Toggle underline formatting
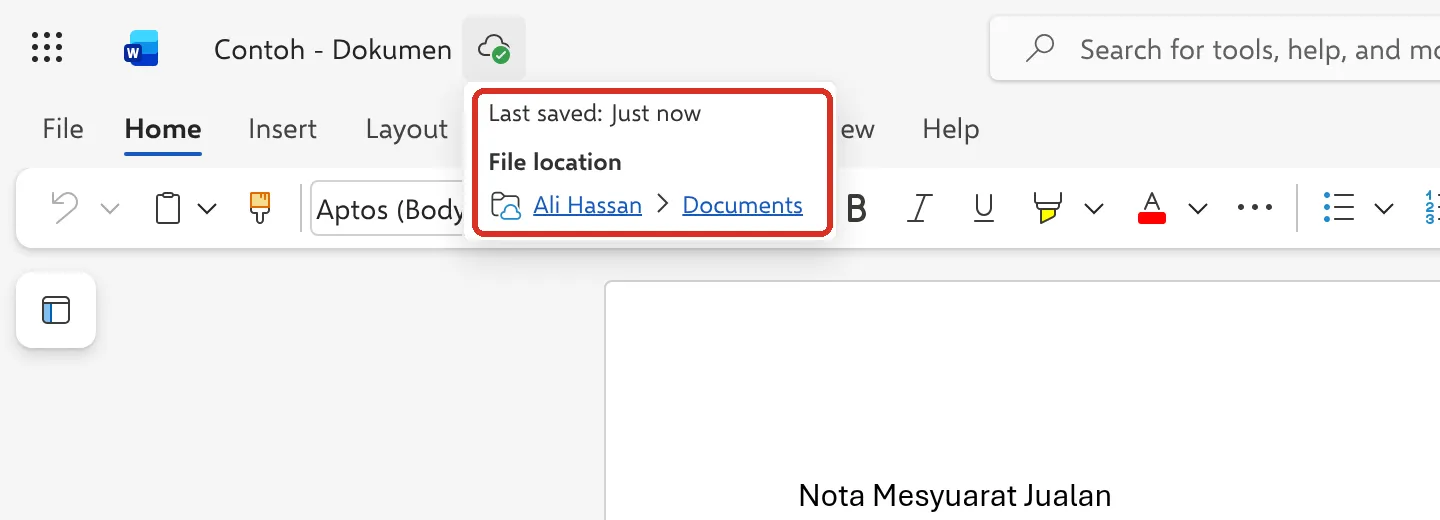This screenshot has height=520, width=1440. click(983, 208)
